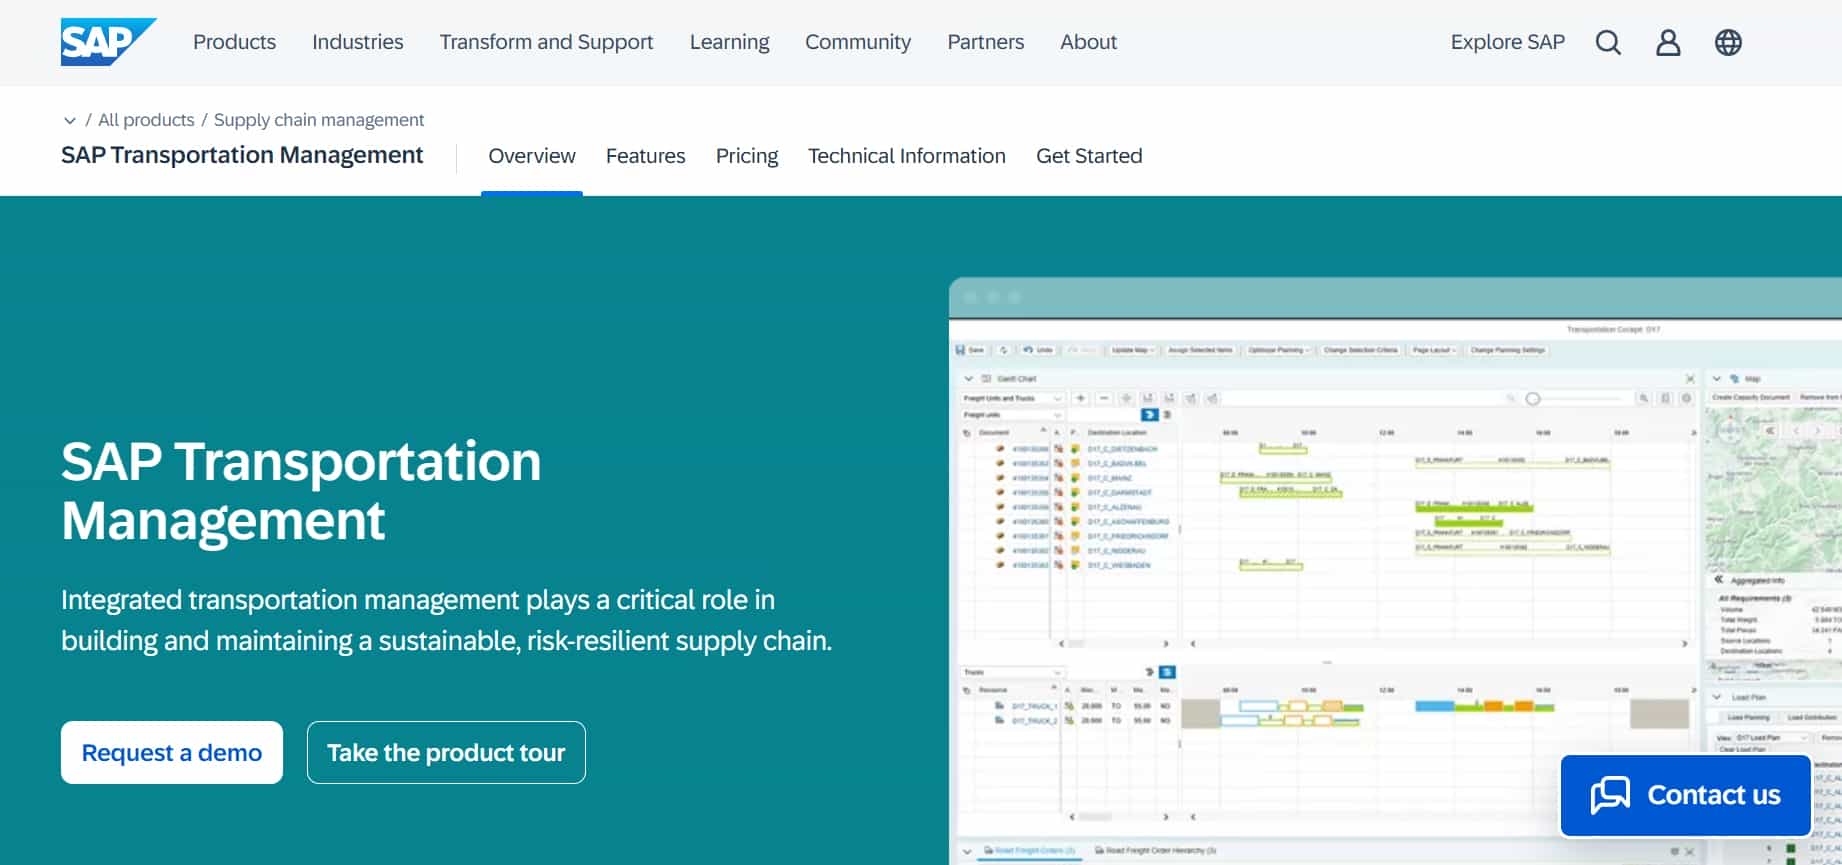Open the search icon in header
Image resolution: width=1842 pixels, height=865 pixels.
tap(1608, 42)
